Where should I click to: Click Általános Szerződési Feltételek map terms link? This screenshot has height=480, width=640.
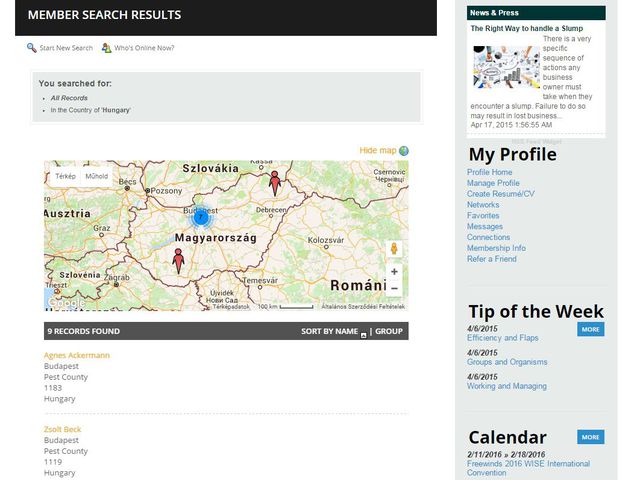click(x=363, y=306)
